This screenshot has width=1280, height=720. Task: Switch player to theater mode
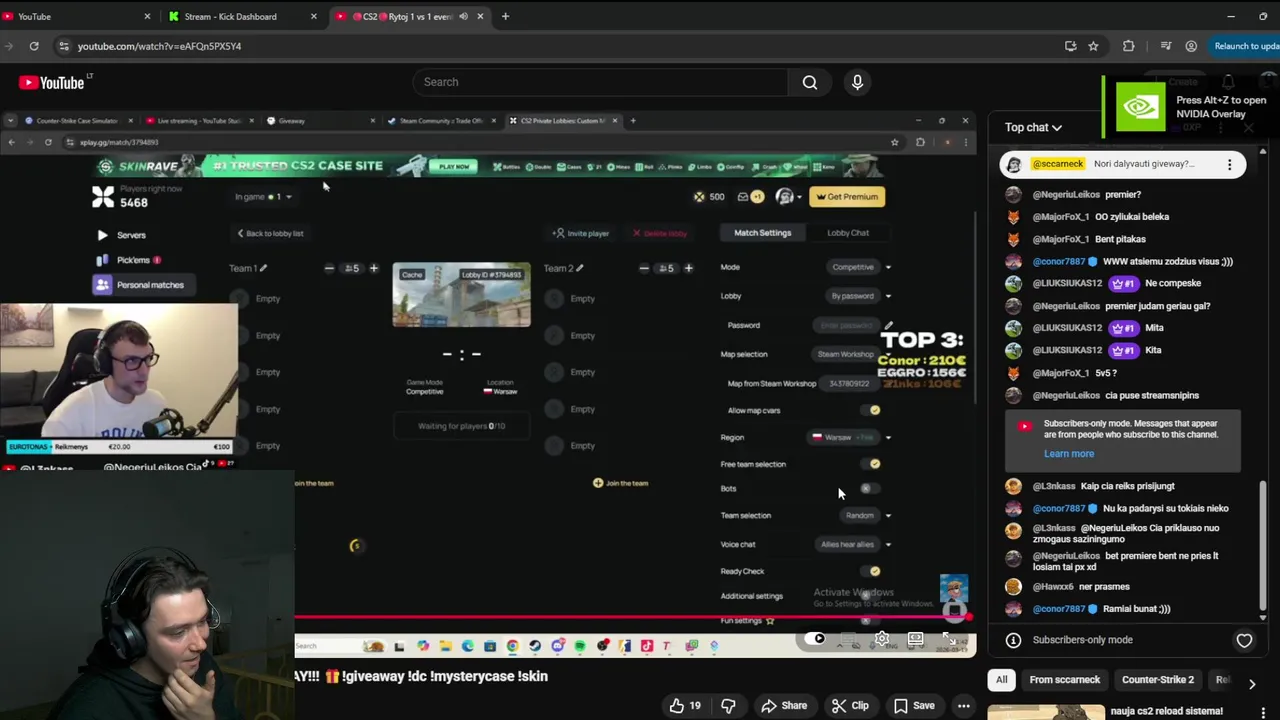point(915,638)
